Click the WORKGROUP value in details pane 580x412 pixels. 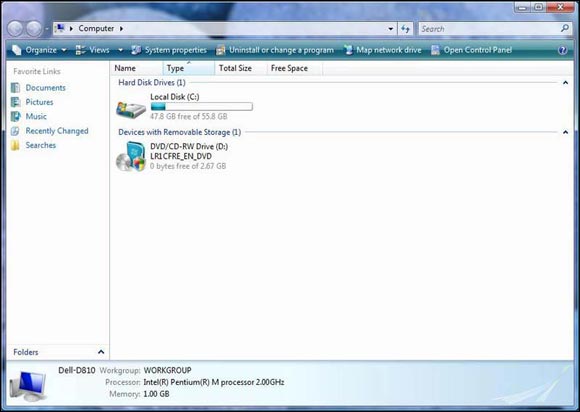[x=168, y=370]
